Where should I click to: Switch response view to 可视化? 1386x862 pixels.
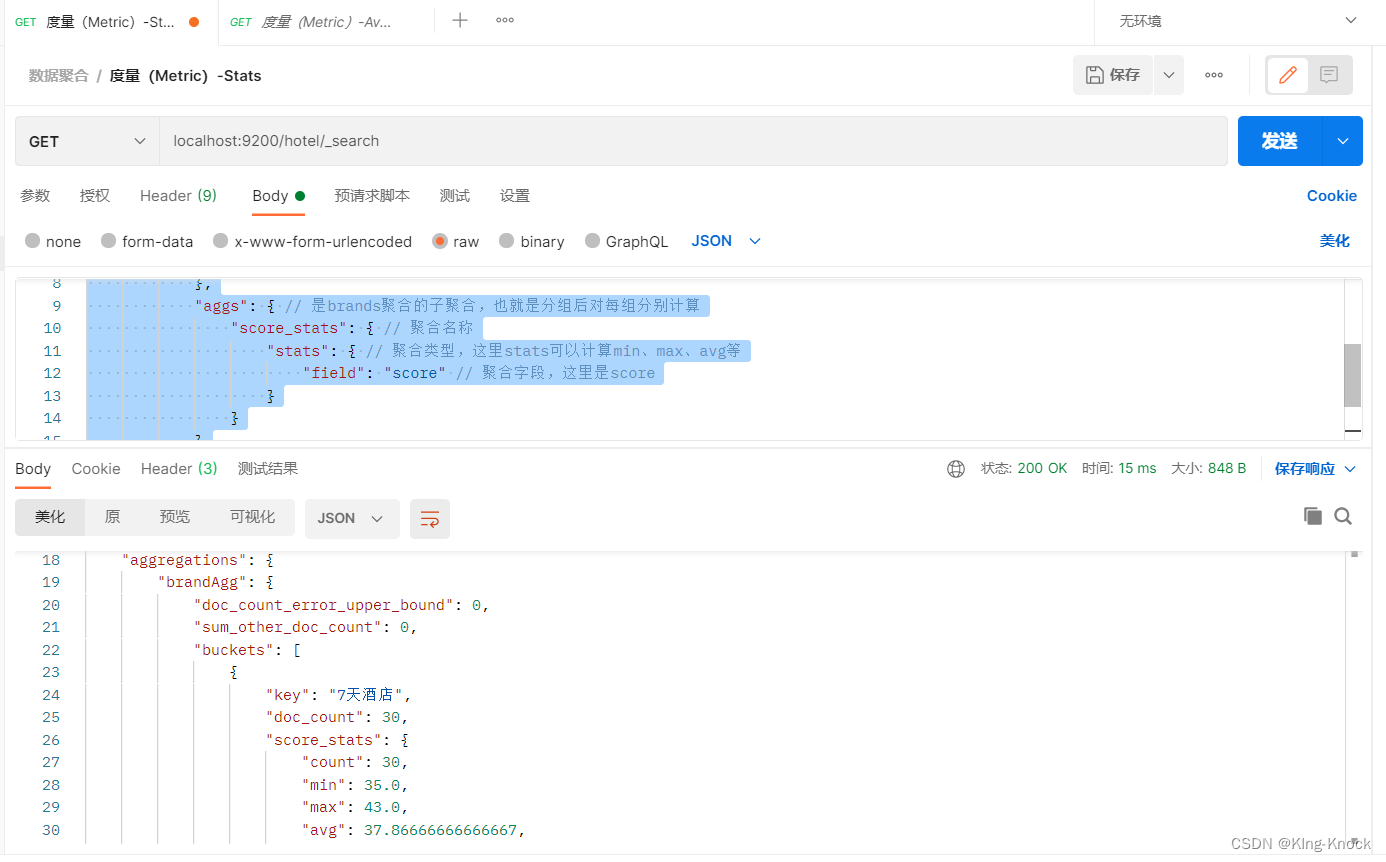252,517
